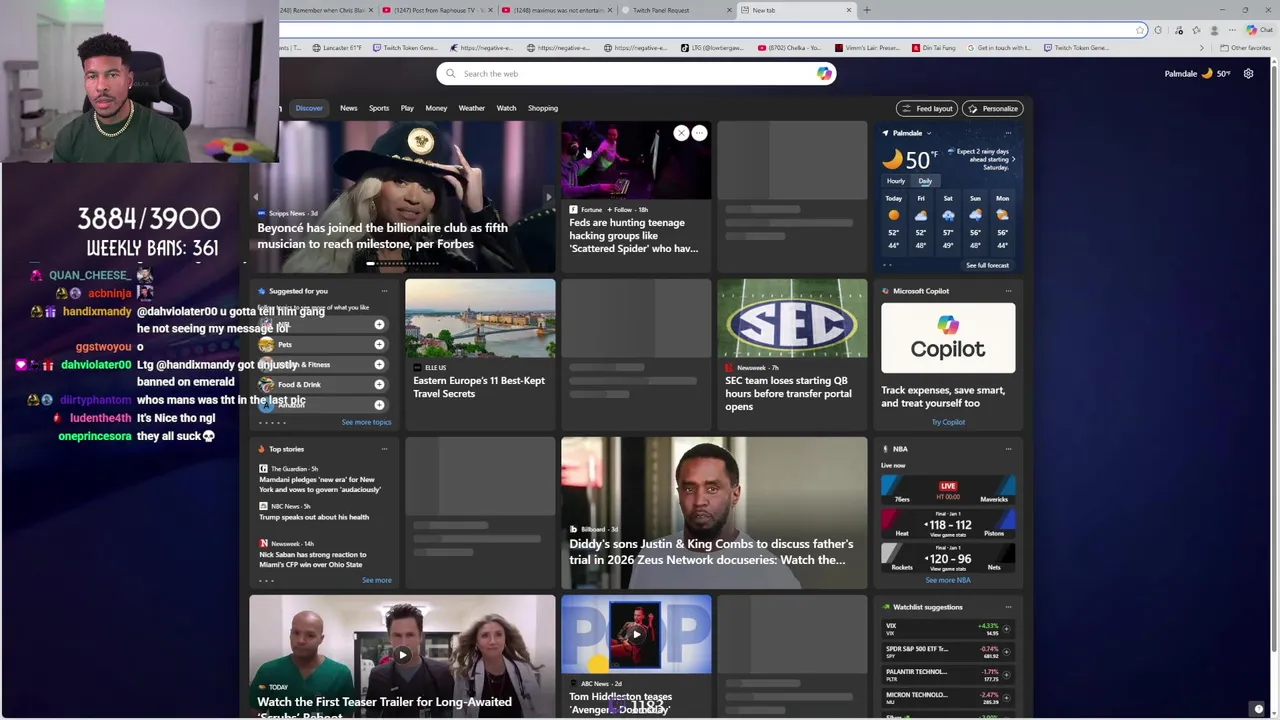Close the New tab tab
The width and height of the screenshot is (1280, 720).
pyautogui.click(x=849, y=10)
